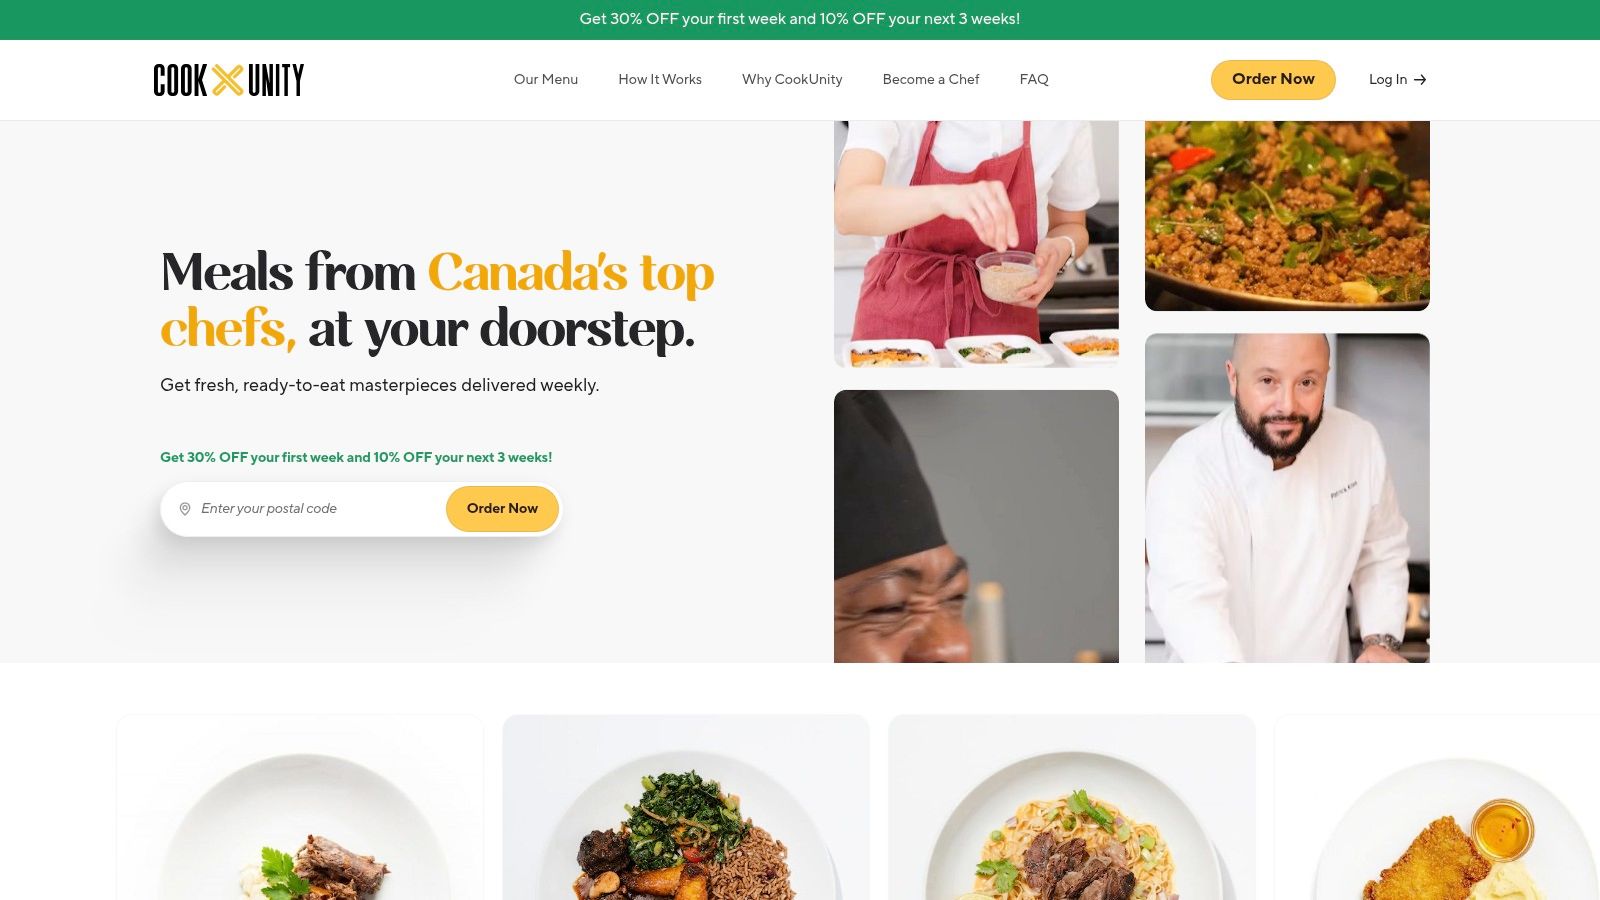
Task: Open the Our Menu page
Action: [x=546, y=79]
